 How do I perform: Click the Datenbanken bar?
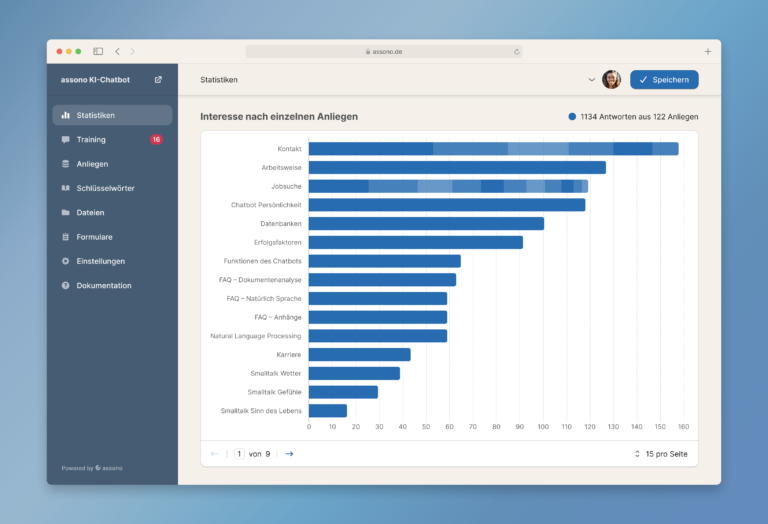coord(427,223)
